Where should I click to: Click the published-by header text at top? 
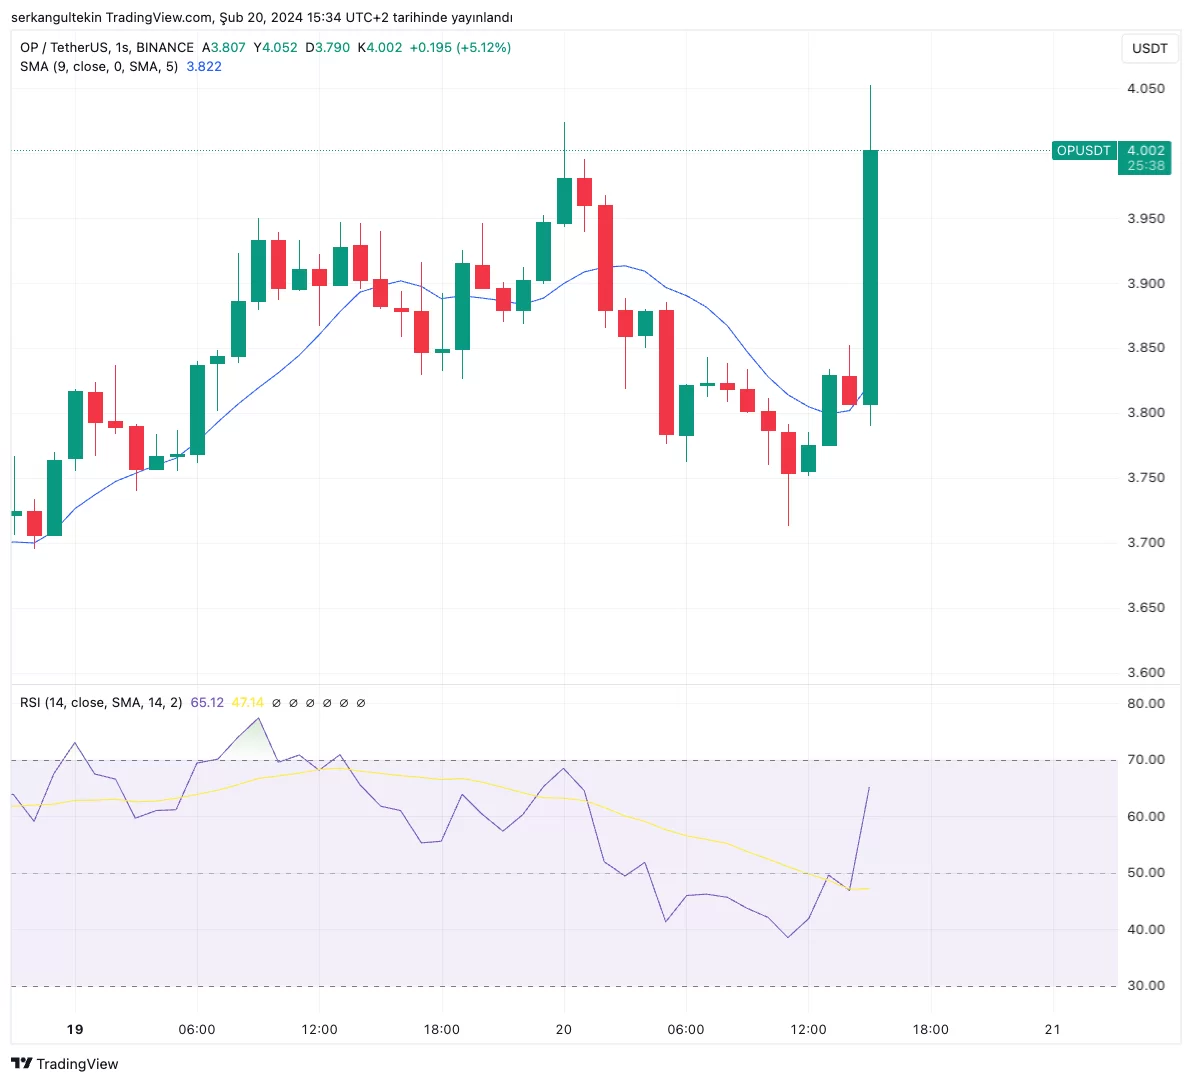(x=262, y=17)
